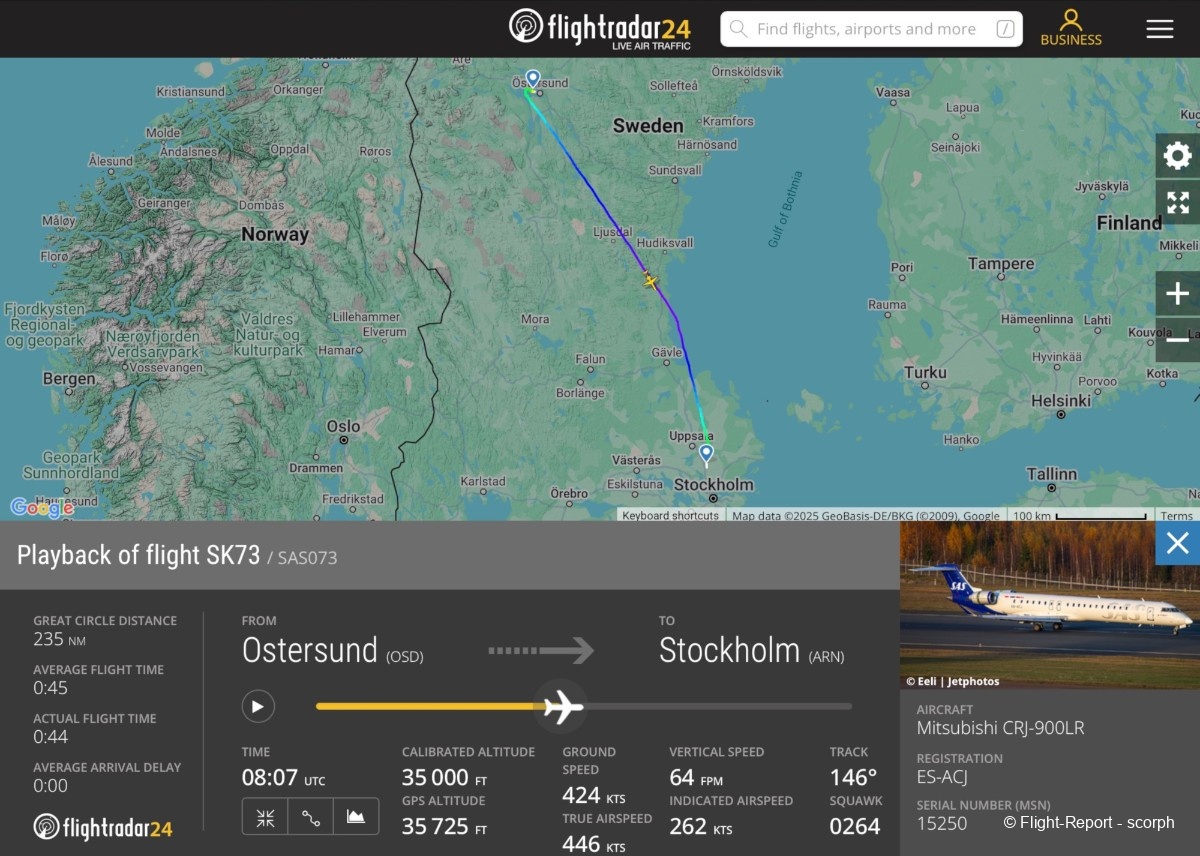Click the Ostersund origin map pin
This screenshot has height=856, width=1200.
click(533, 79)
